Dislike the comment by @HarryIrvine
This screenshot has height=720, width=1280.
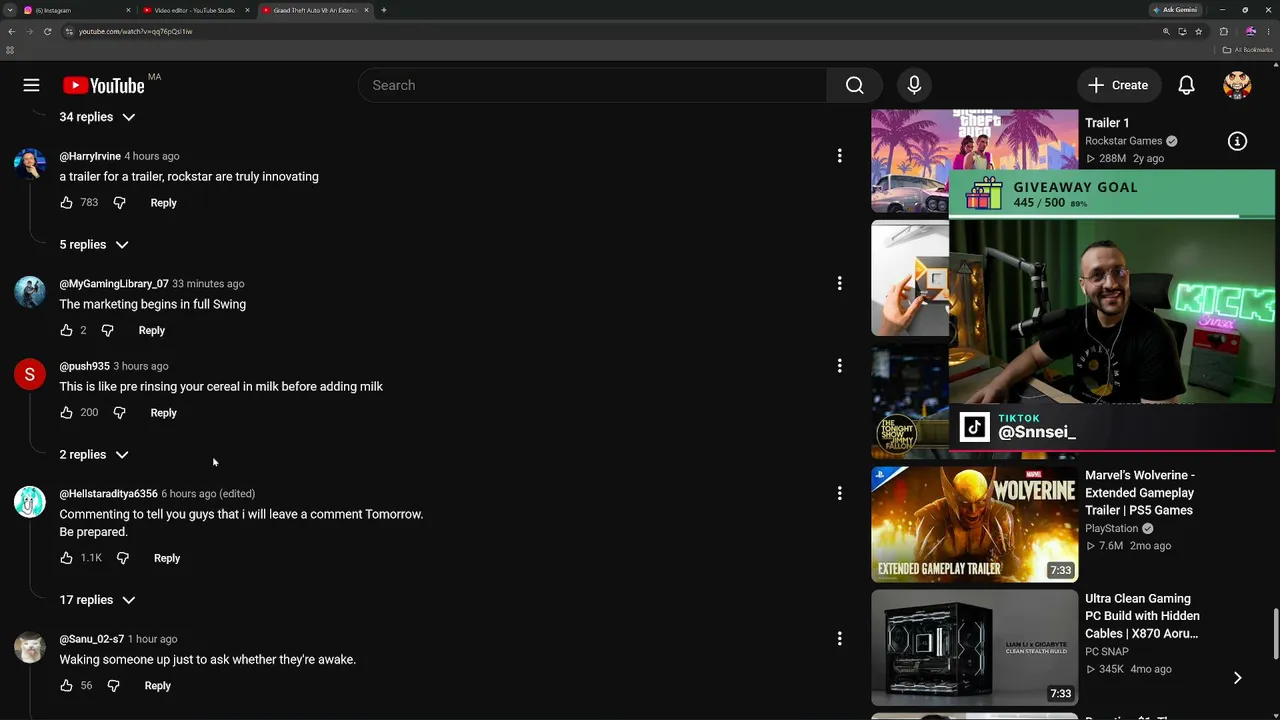click(x=119, y=203)
